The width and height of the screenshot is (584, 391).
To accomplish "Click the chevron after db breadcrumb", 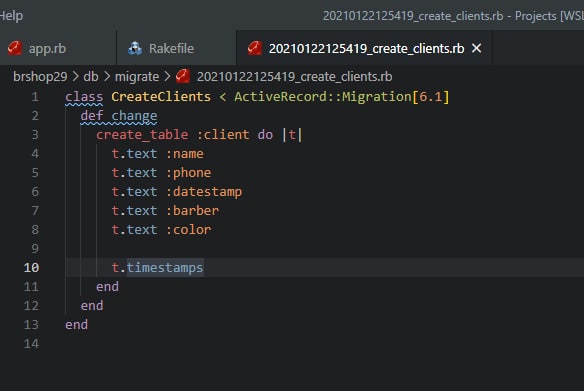I will 107,77.
